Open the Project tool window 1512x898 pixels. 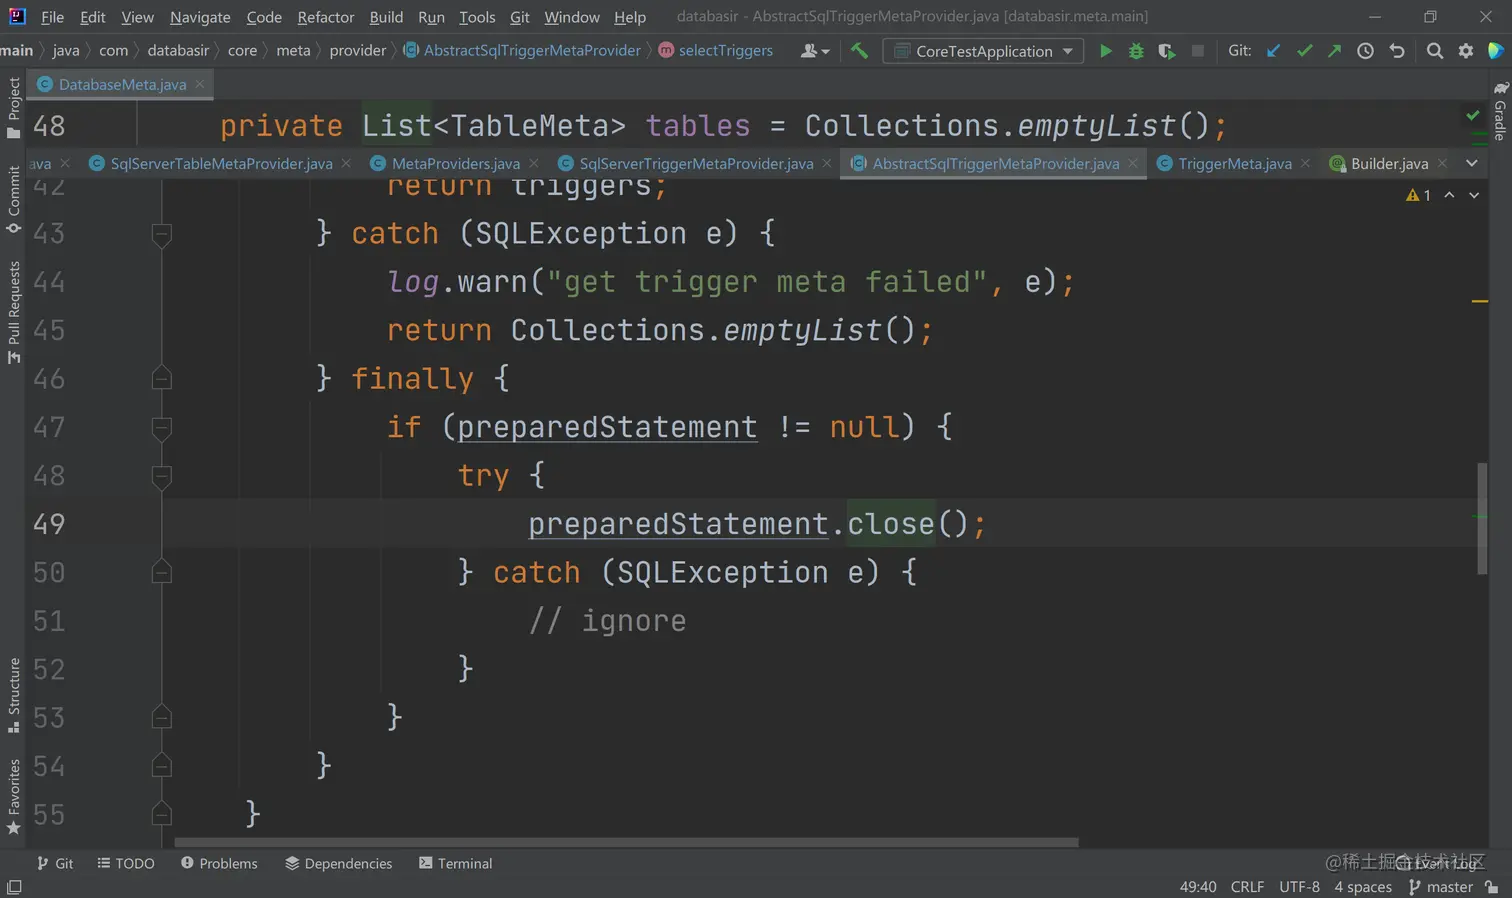coord(14,107)
